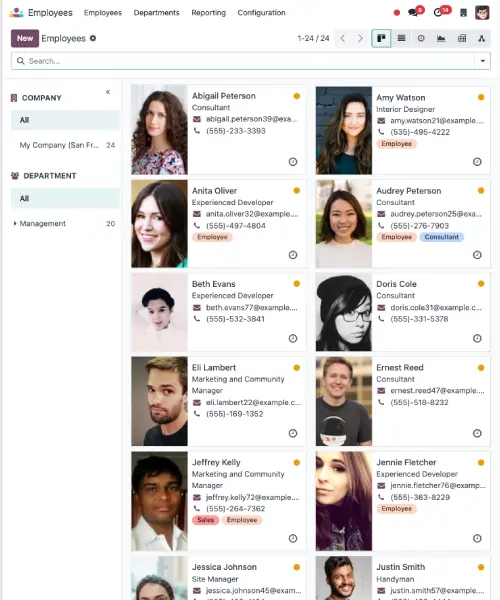The image size is (500, 600).
Task: Open the gear settings next to Employees title
Action: tap(93, 38)
